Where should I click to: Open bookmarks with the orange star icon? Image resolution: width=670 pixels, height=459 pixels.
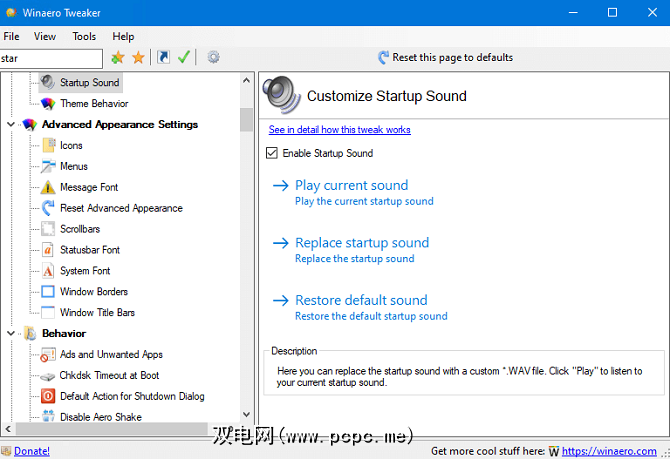point(138,58)
